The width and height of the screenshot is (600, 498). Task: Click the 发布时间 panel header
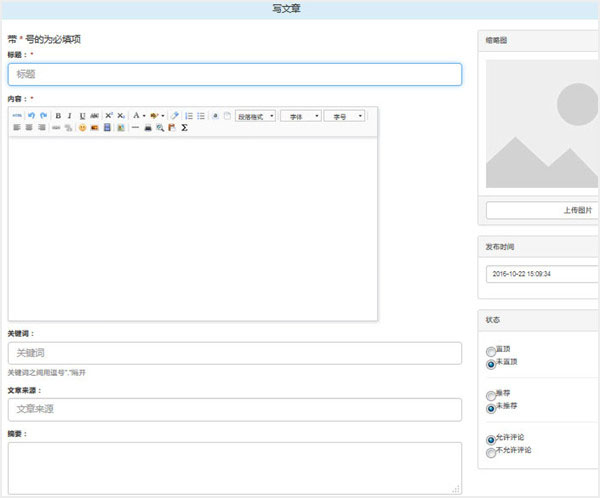point(539,247)
